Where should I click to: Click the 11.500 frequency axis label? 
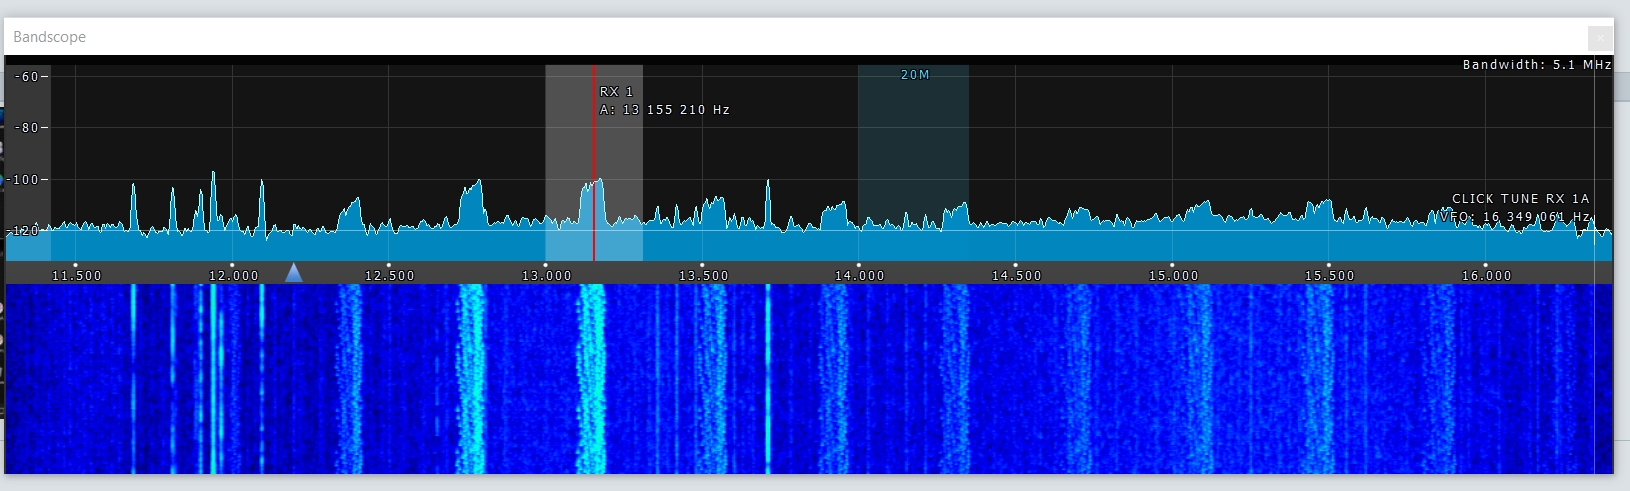click(76, 276)
